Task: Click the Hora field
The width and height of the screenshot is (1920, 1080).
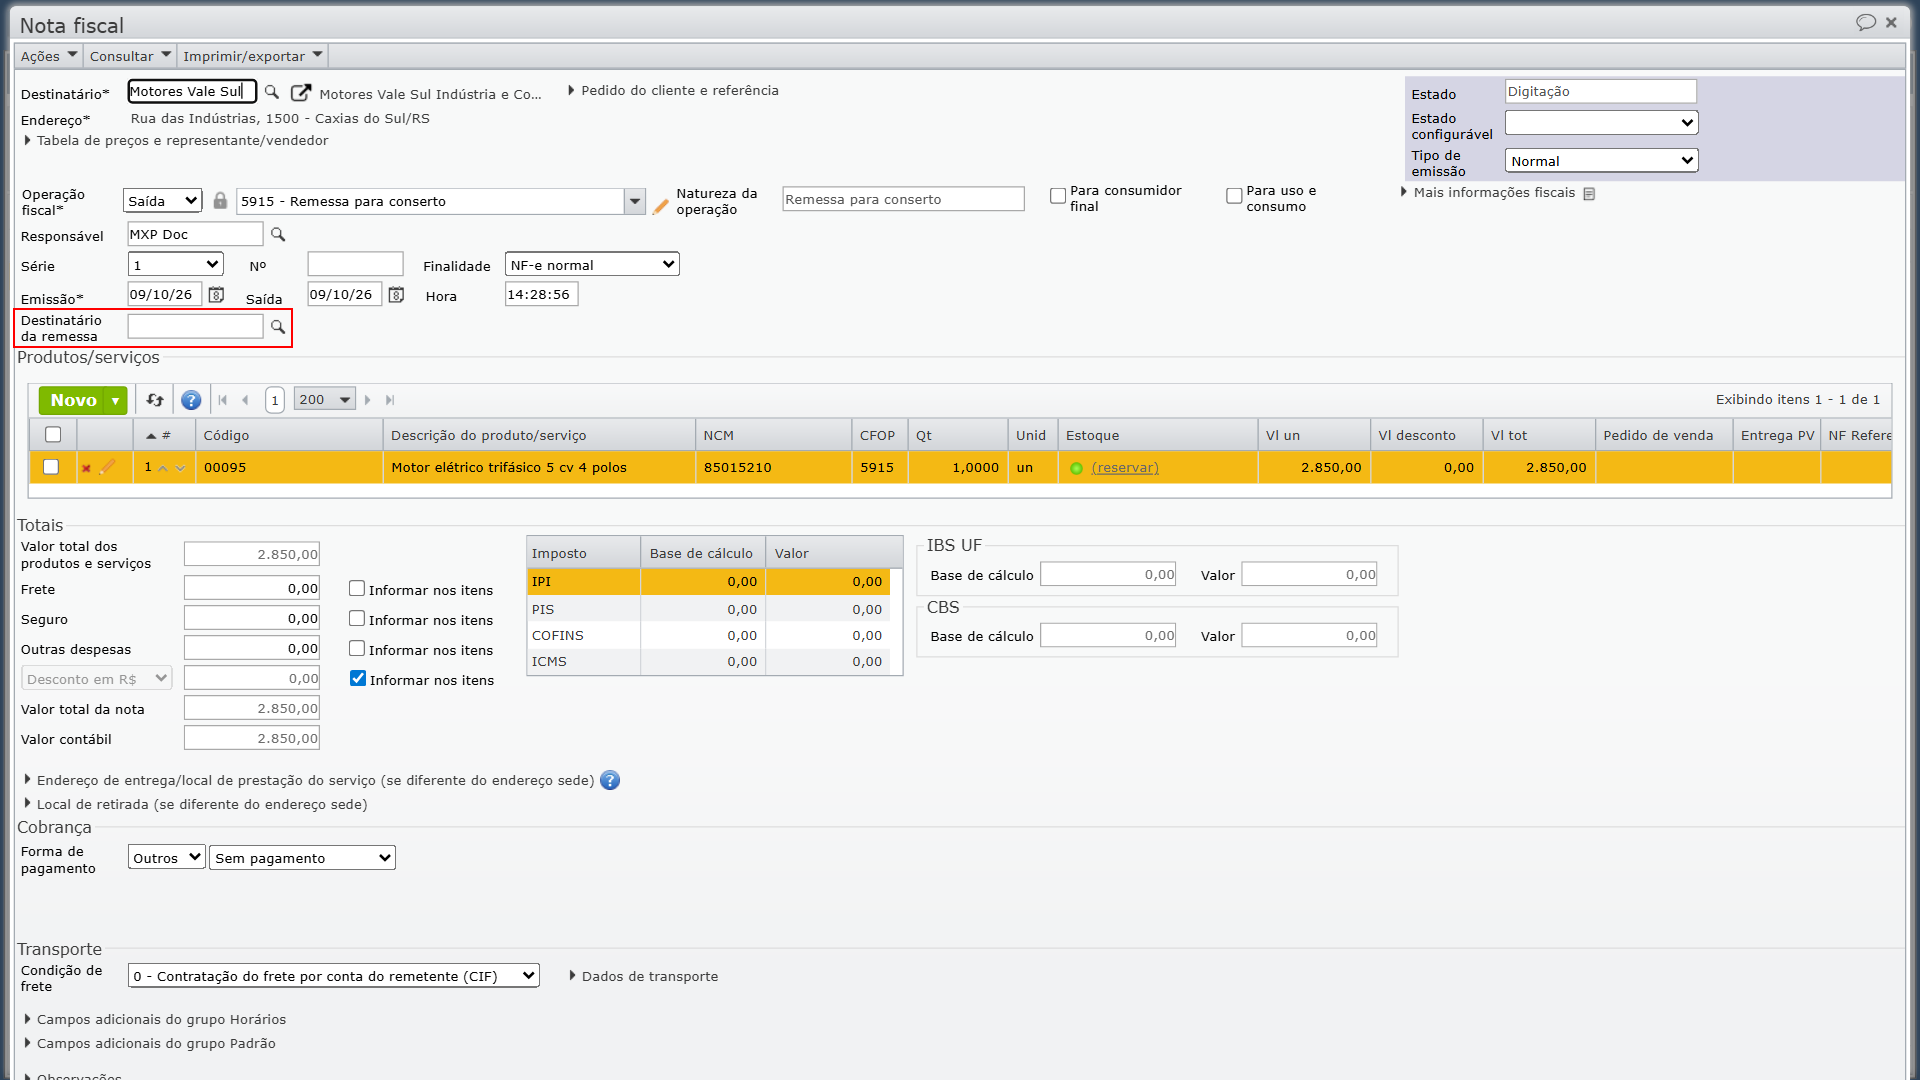Action: pyautogui.click(x=541, y=295)
